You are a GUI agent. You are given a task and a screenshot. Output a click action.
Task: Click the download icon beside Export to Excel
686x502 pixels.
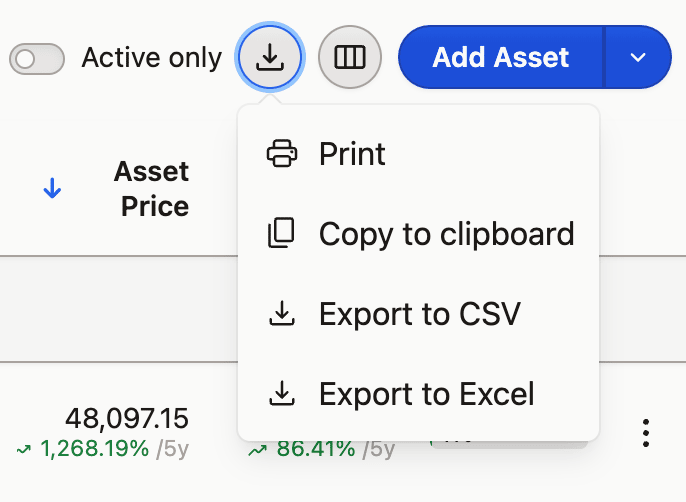[281, 393]
